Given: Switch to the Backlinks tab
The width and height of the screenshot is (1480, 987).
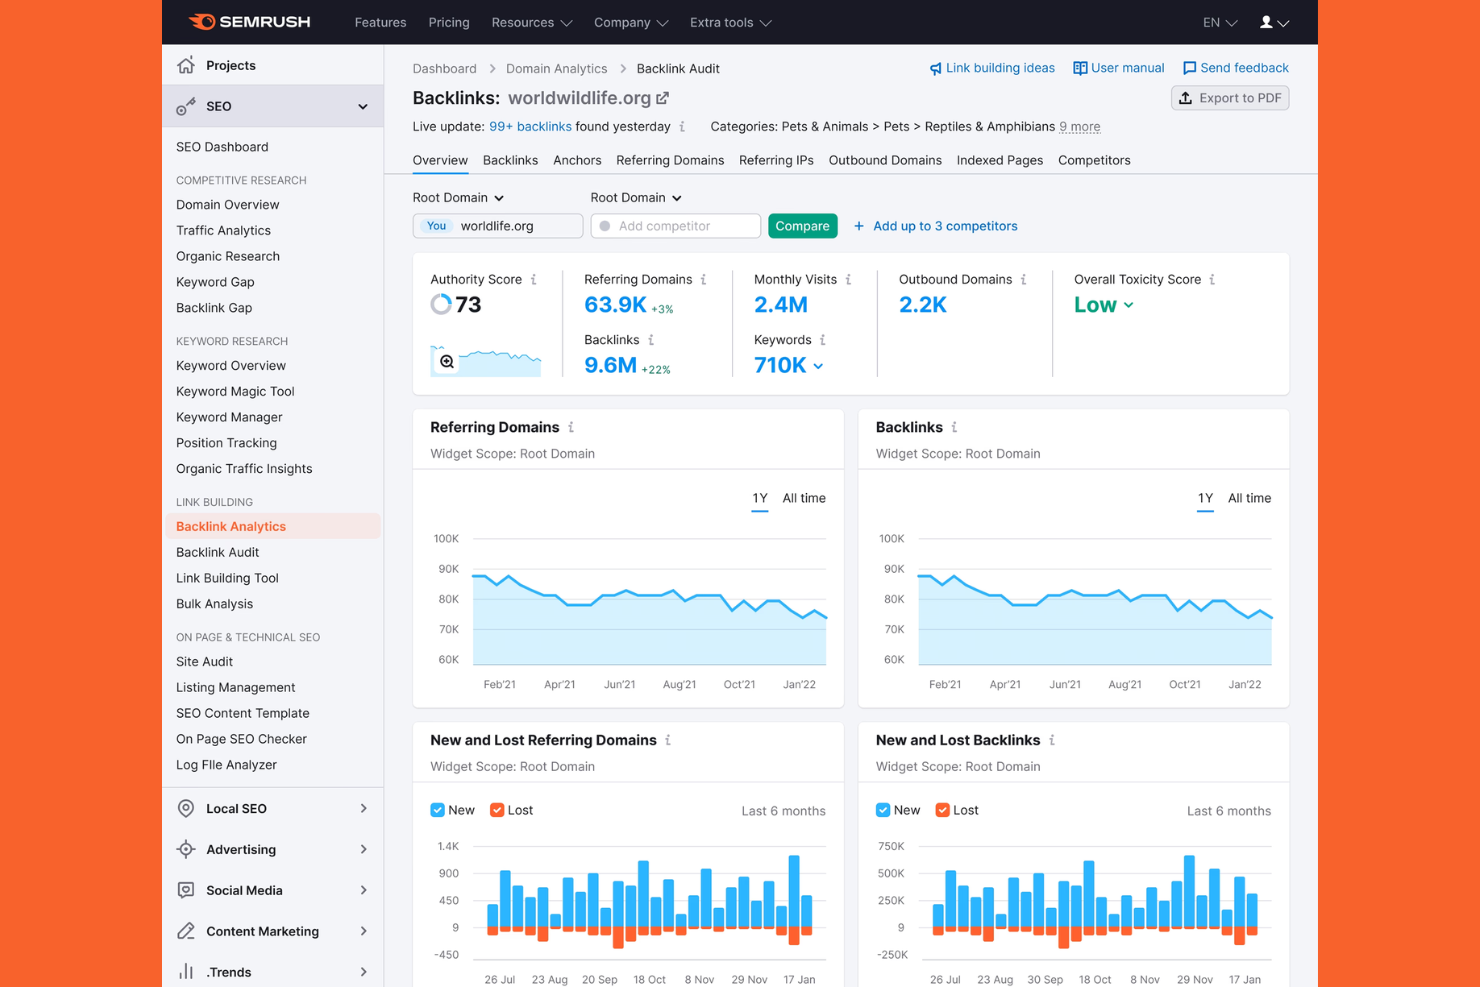Looking at the screenshot, I should (510, 160).
